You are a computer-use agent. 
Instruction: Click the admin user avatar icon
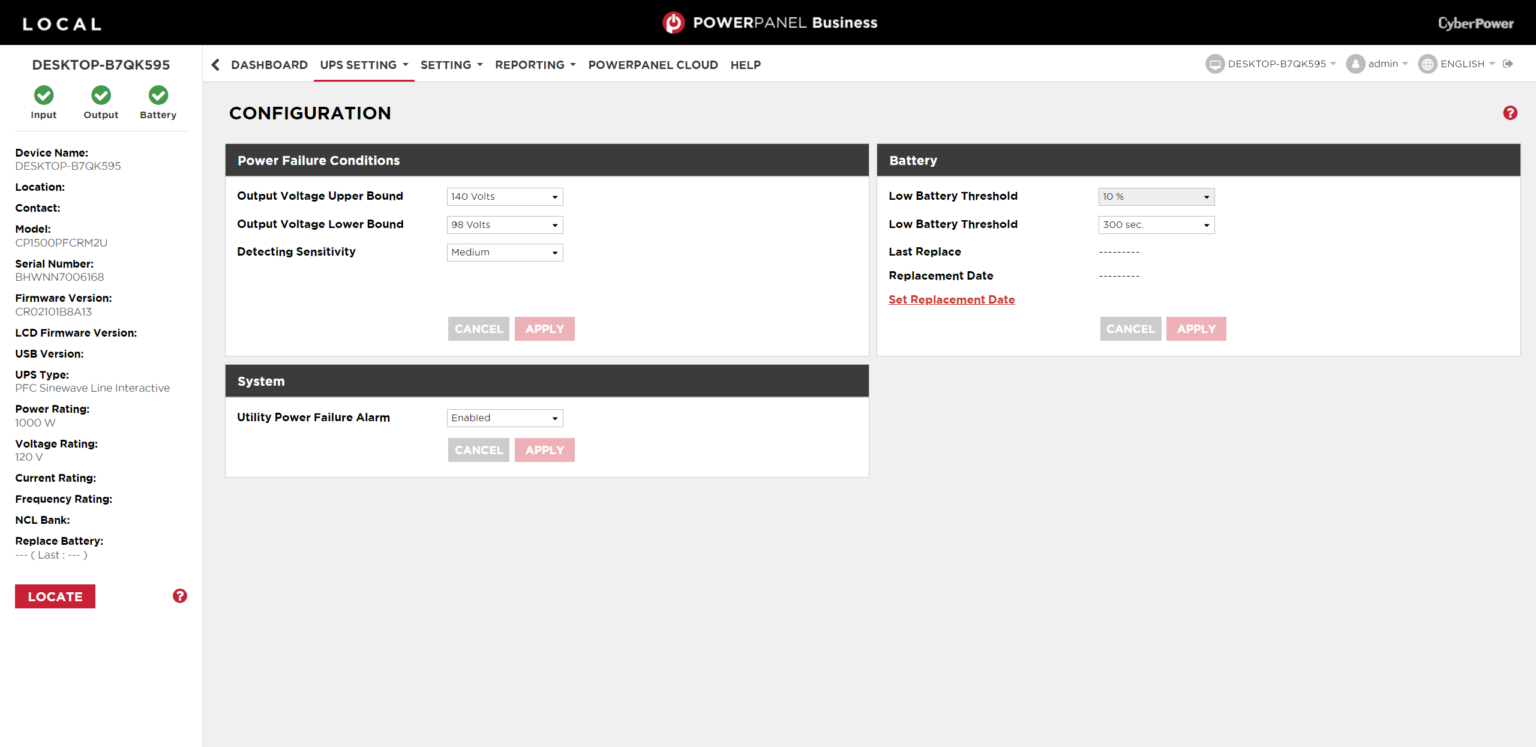tap(1355, 64)
